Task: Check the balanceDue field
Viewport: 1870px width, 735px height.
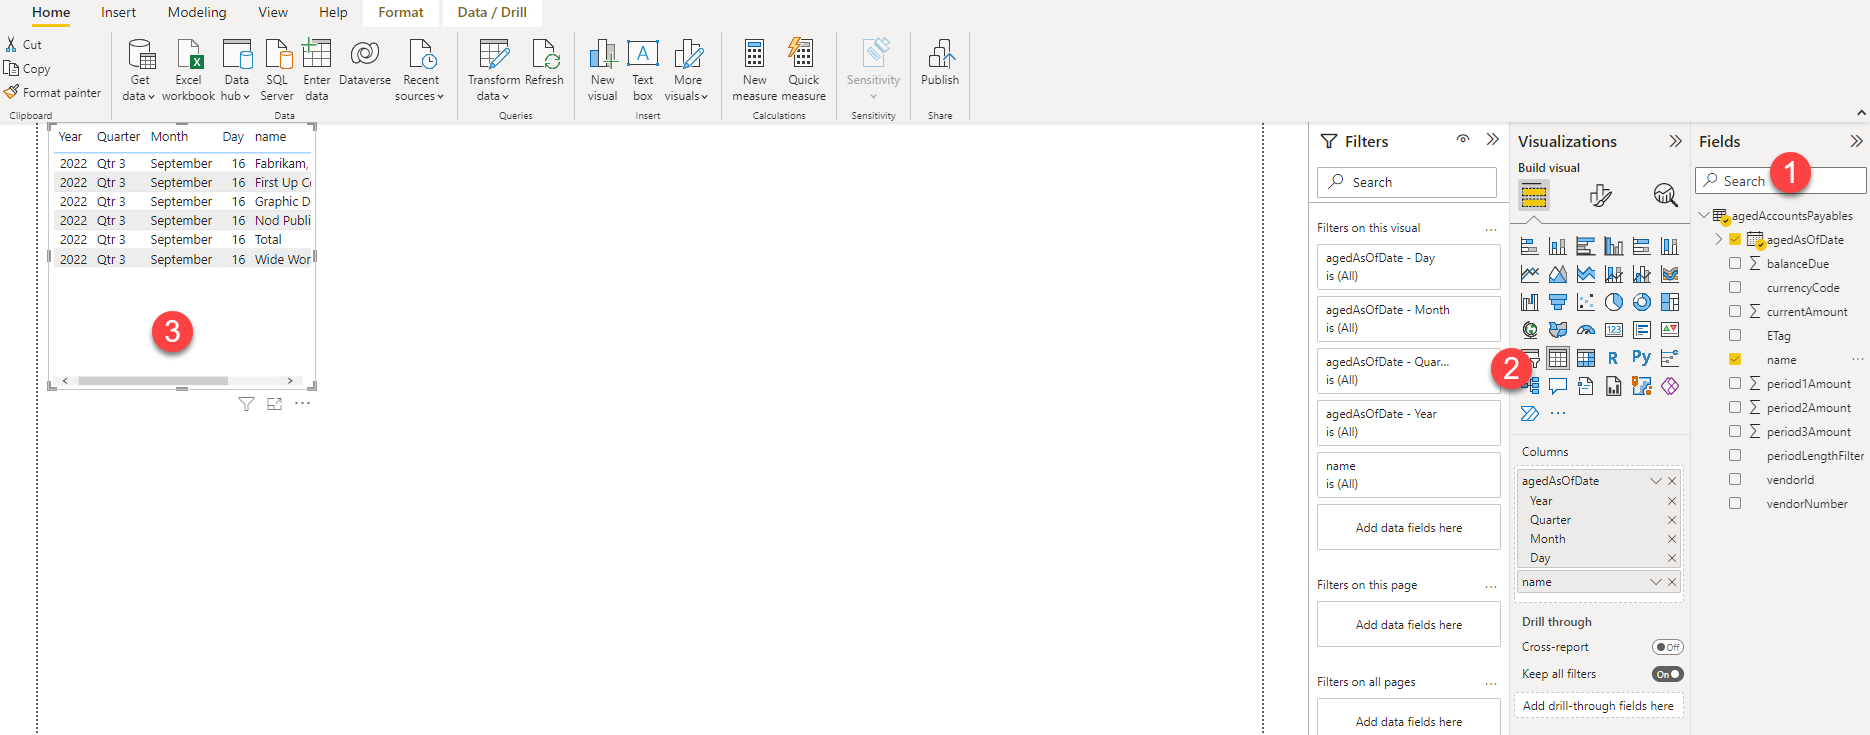Action: 1735,263
